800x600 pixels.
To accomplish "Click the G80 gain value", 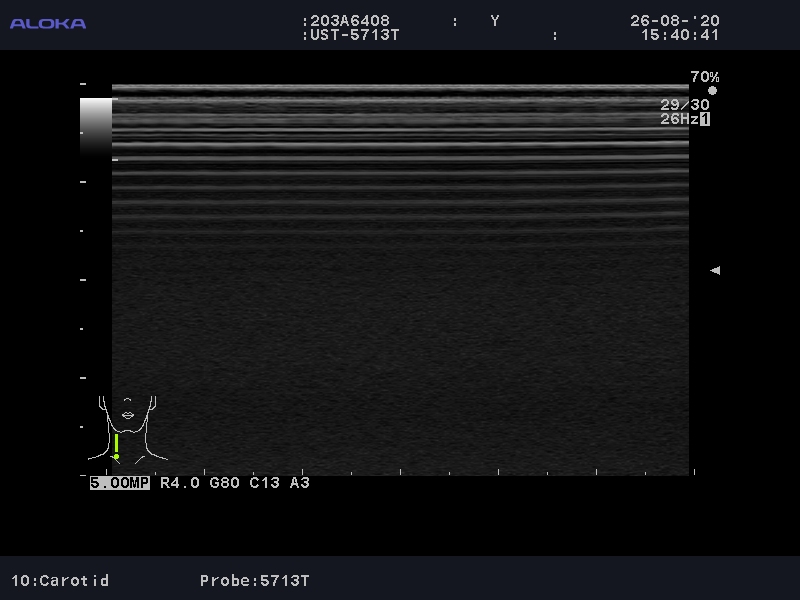I will coord(225,483).
